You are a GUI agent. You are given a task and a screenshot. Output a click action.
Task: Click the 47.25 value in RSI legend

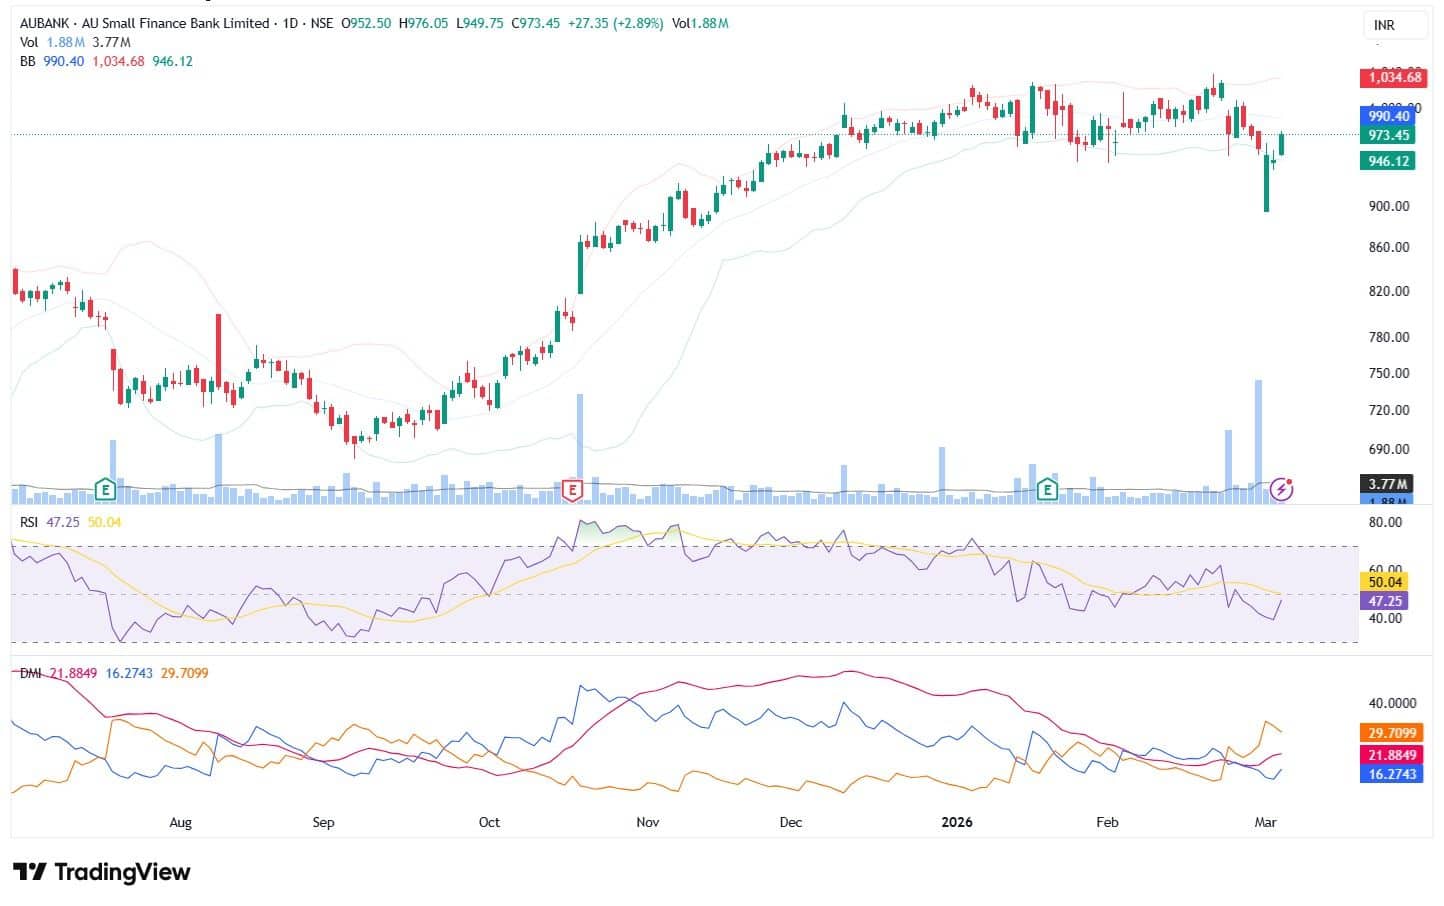pos(63,522)
